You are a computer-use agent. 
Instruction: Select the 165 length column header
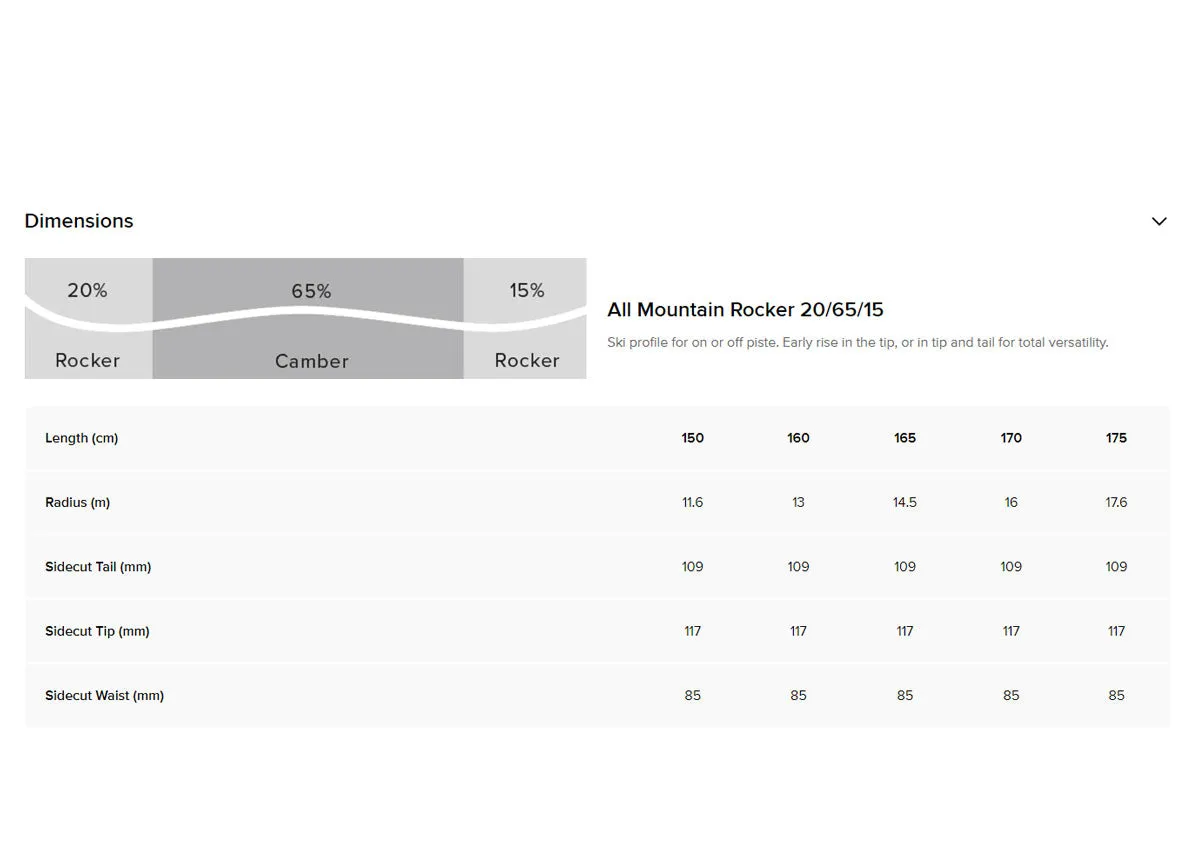tap(905, 438)
